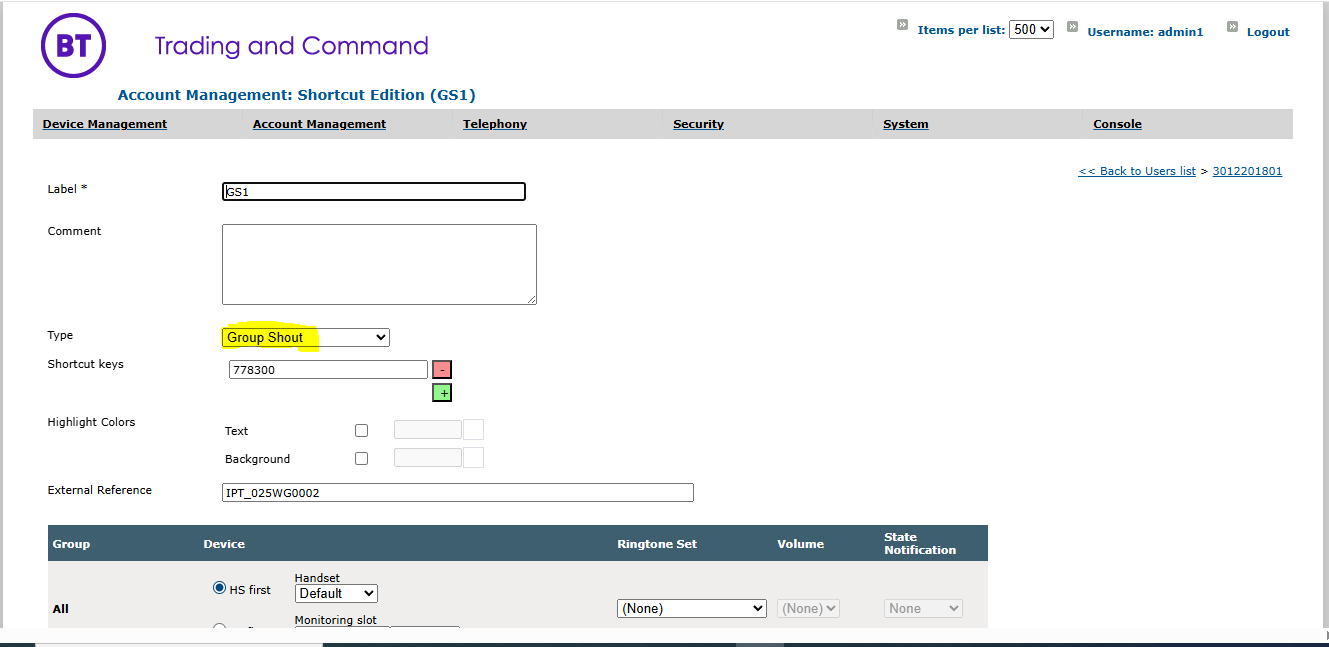Click the Background highlight color value field
Screen dimensions: 1329x647
pos(428,458)
